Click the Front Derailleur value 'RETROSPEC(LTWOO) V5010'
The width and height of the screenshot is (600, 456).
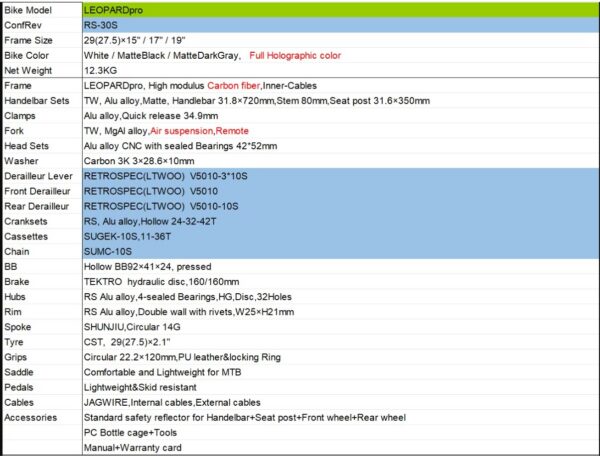(151, 191)
